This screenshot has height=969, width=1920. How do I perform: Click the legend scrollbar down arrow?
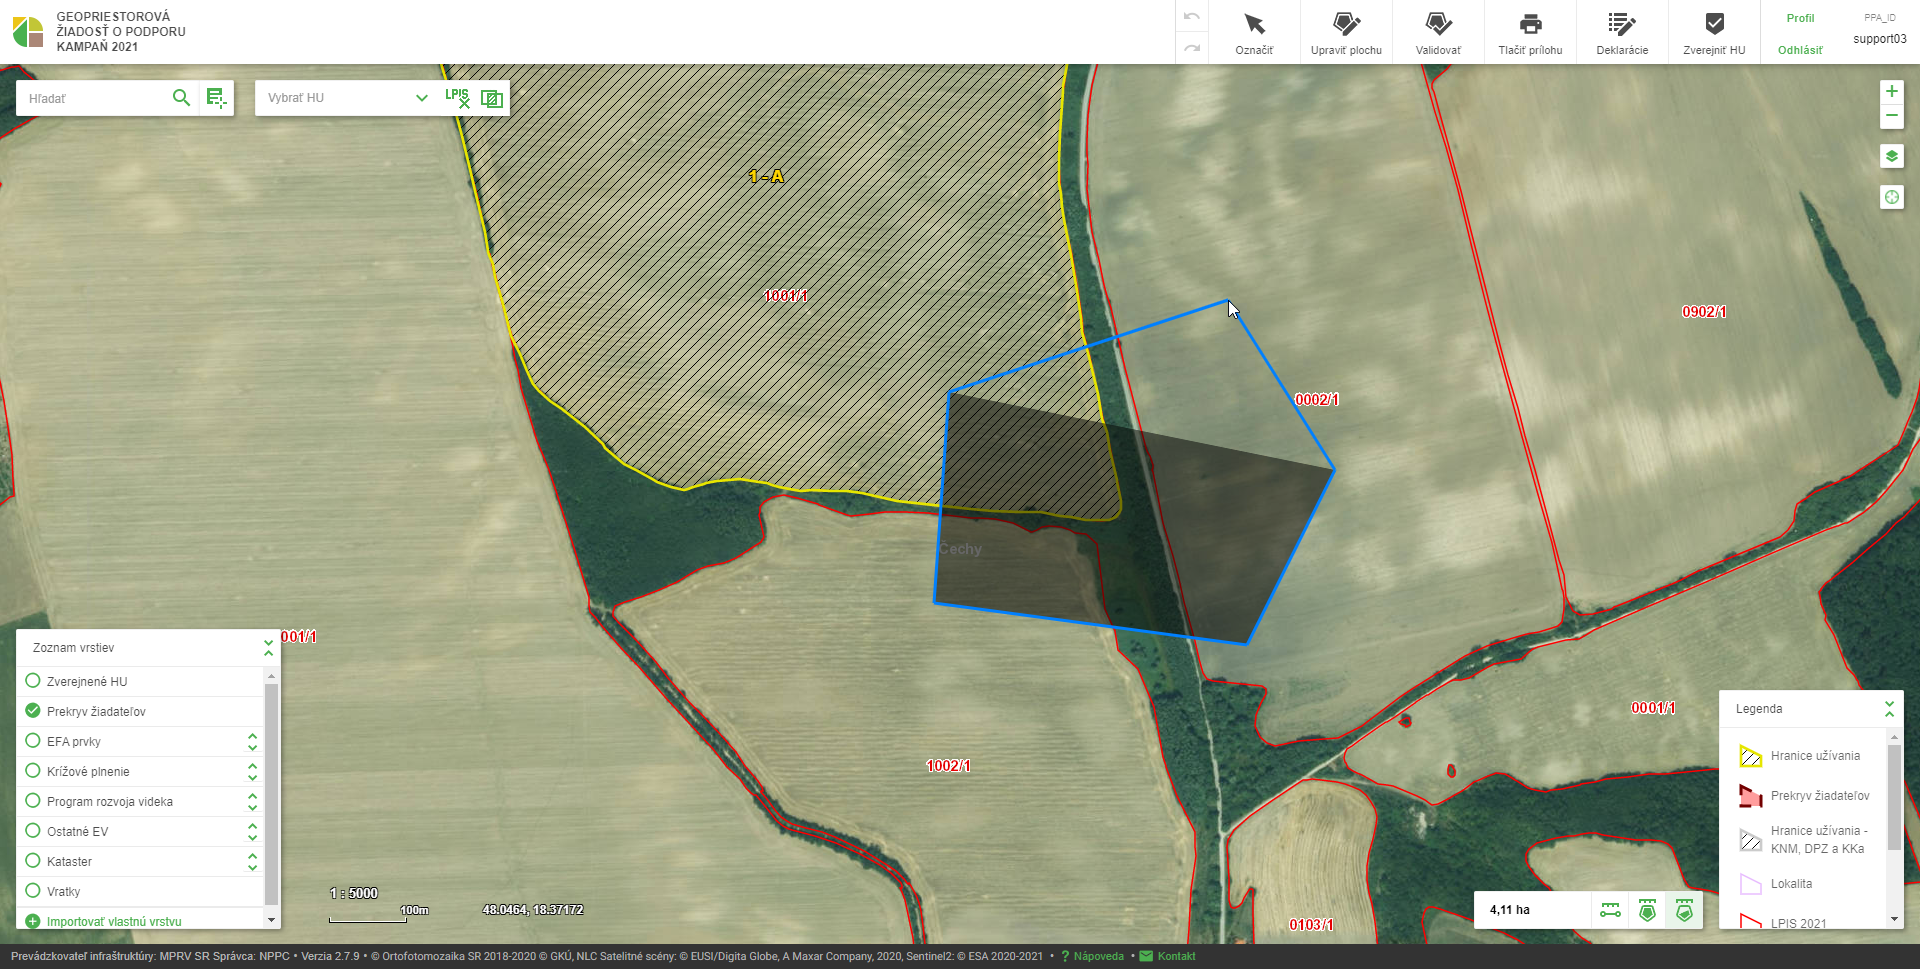click(1894, 919)
